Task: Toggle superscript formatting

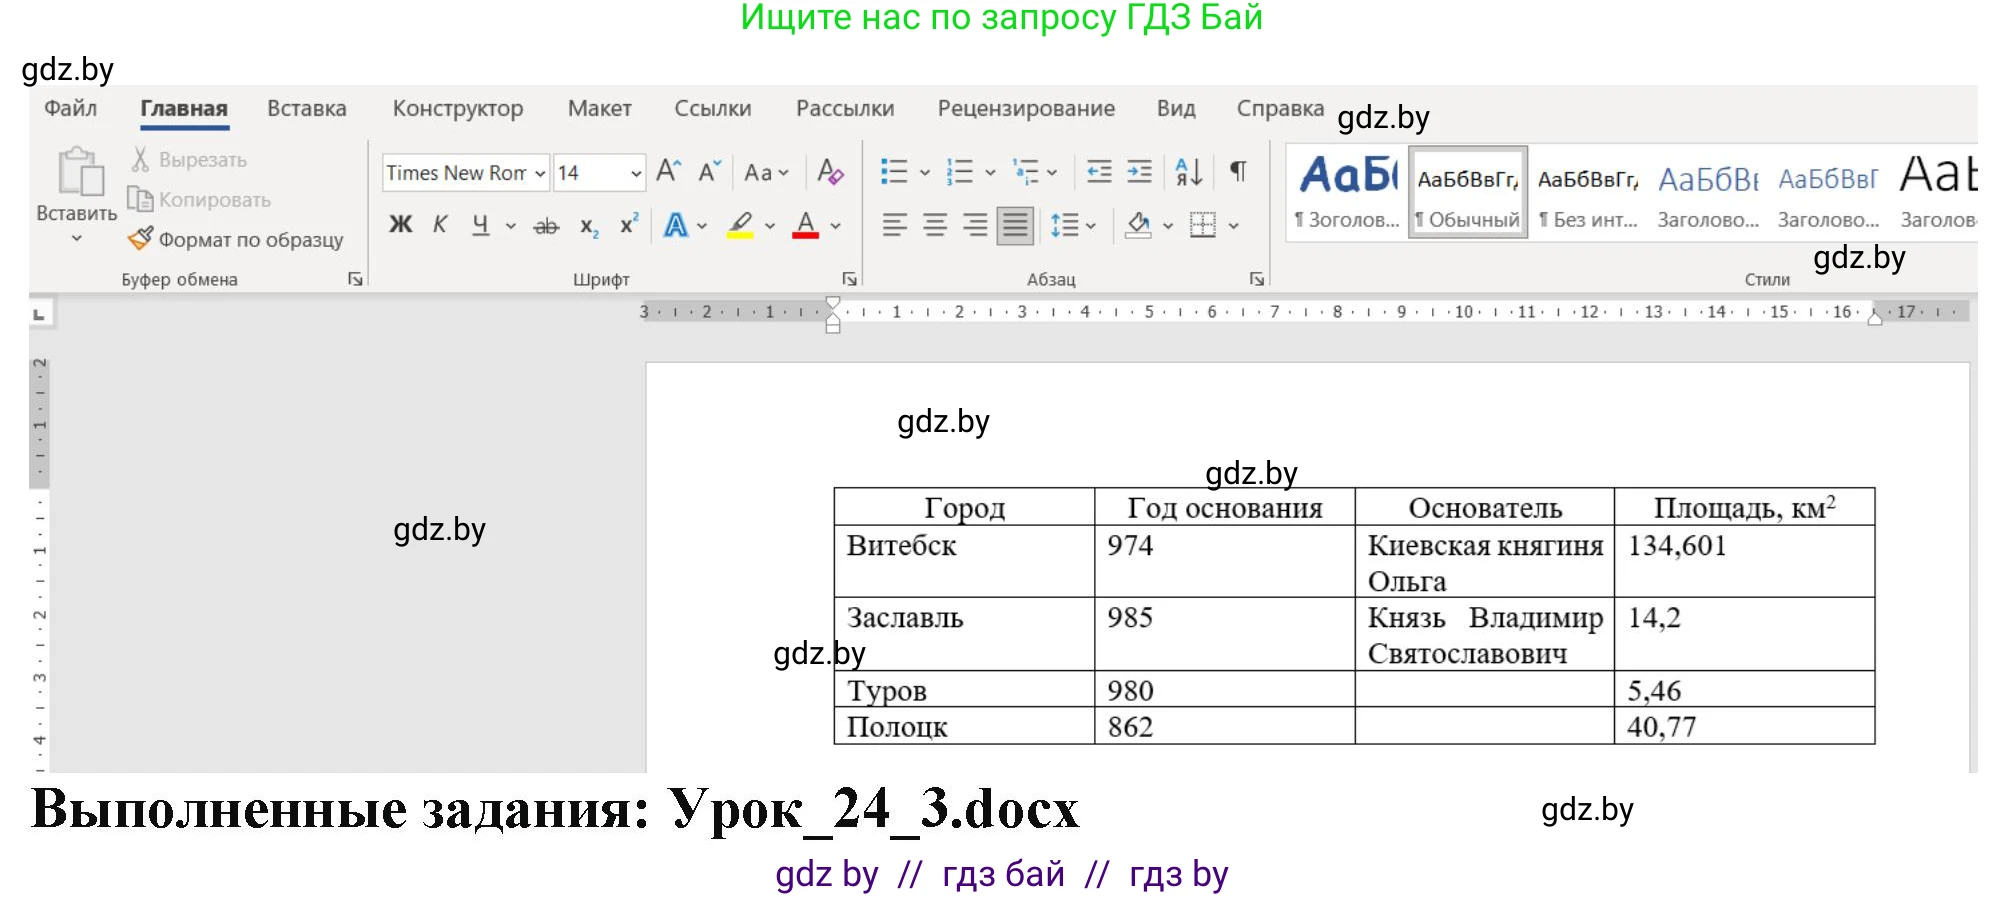Action: point(628,224)
